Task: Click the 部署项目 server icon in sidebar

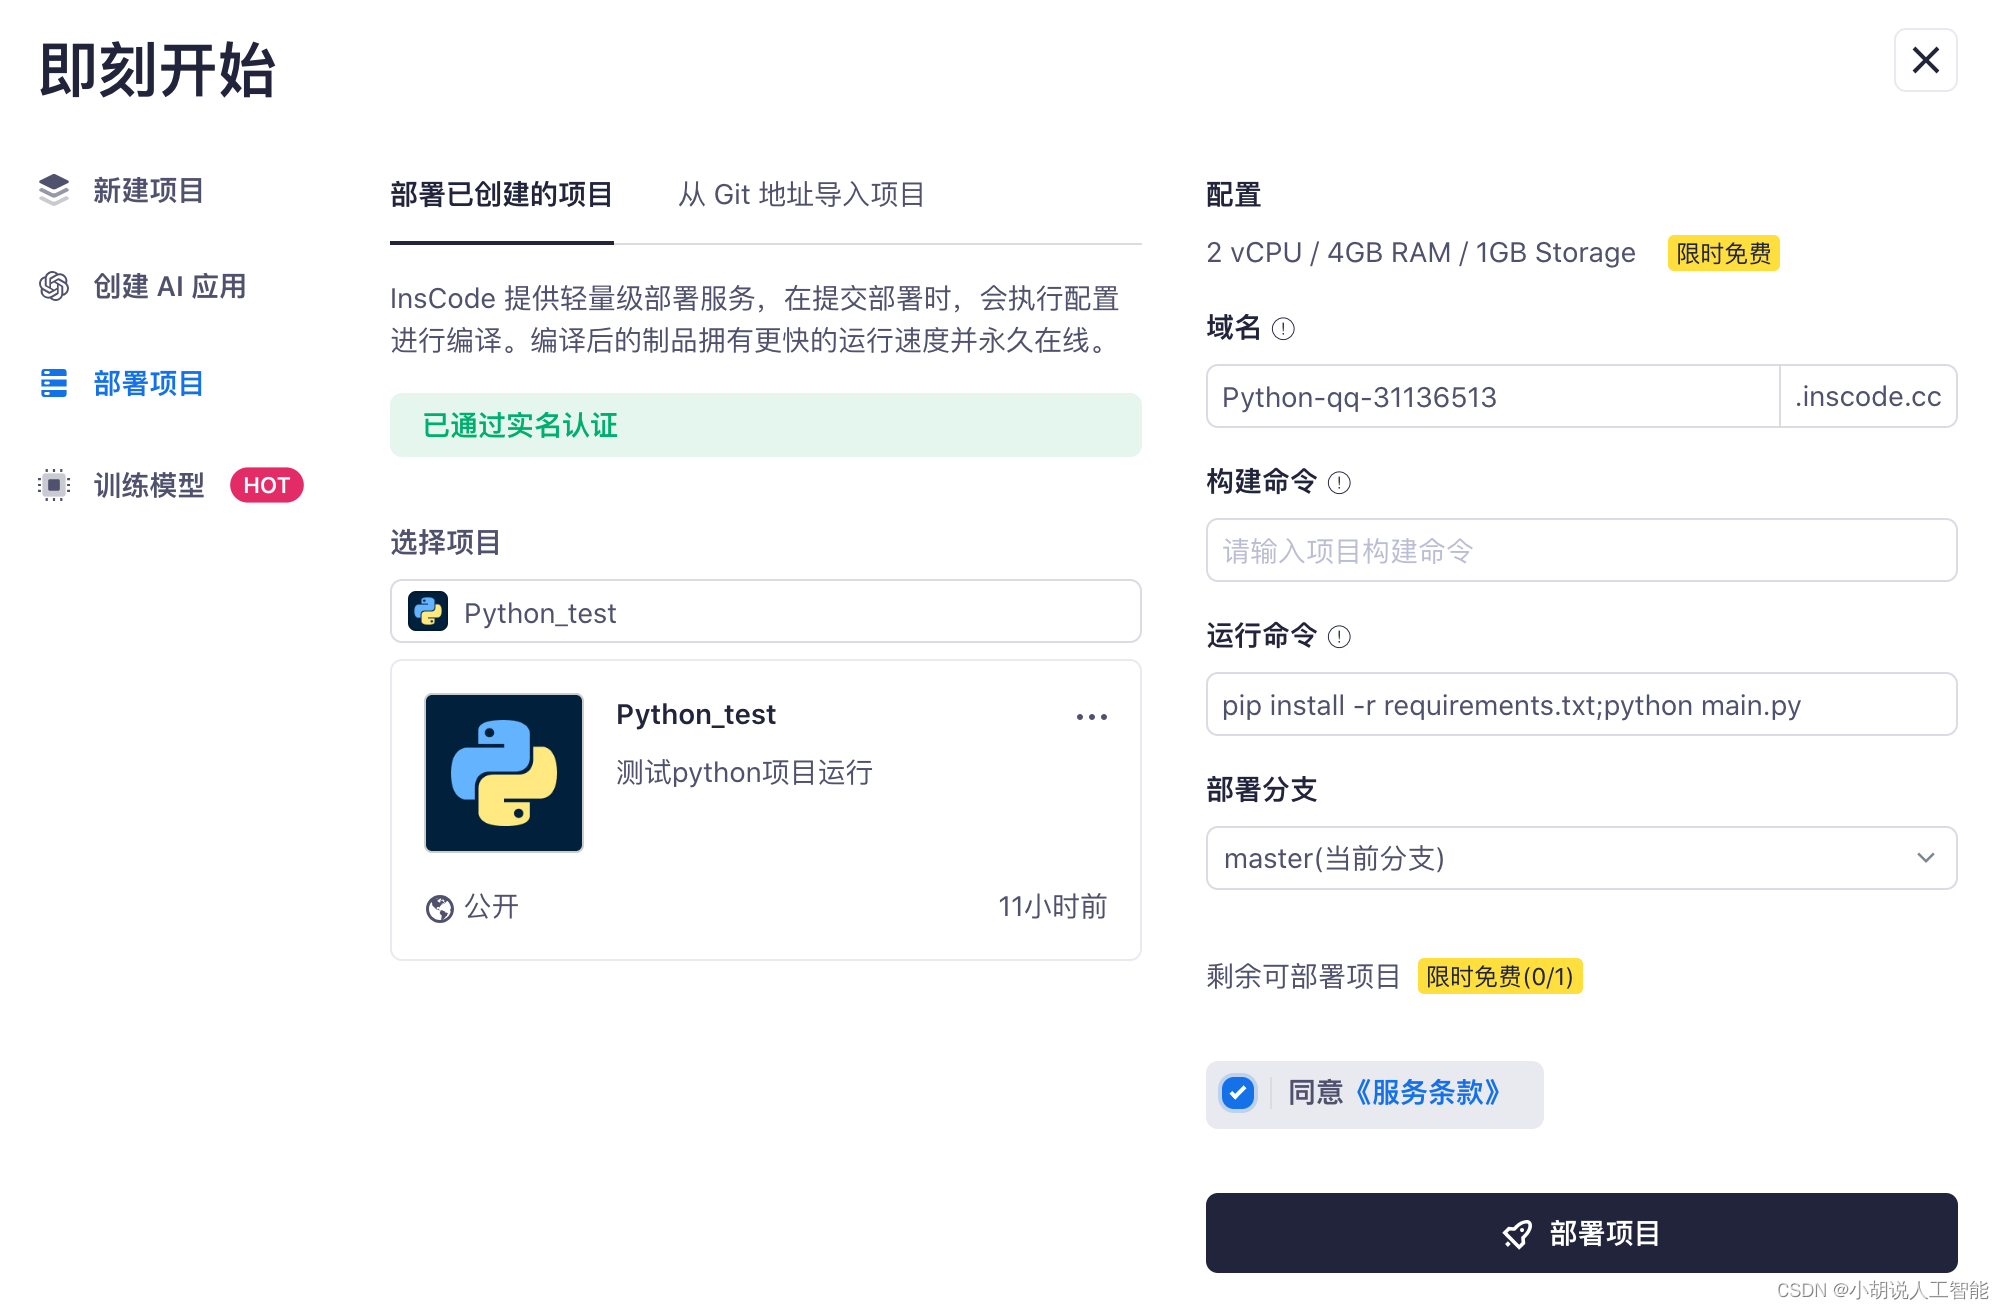Action: (54, 383)
